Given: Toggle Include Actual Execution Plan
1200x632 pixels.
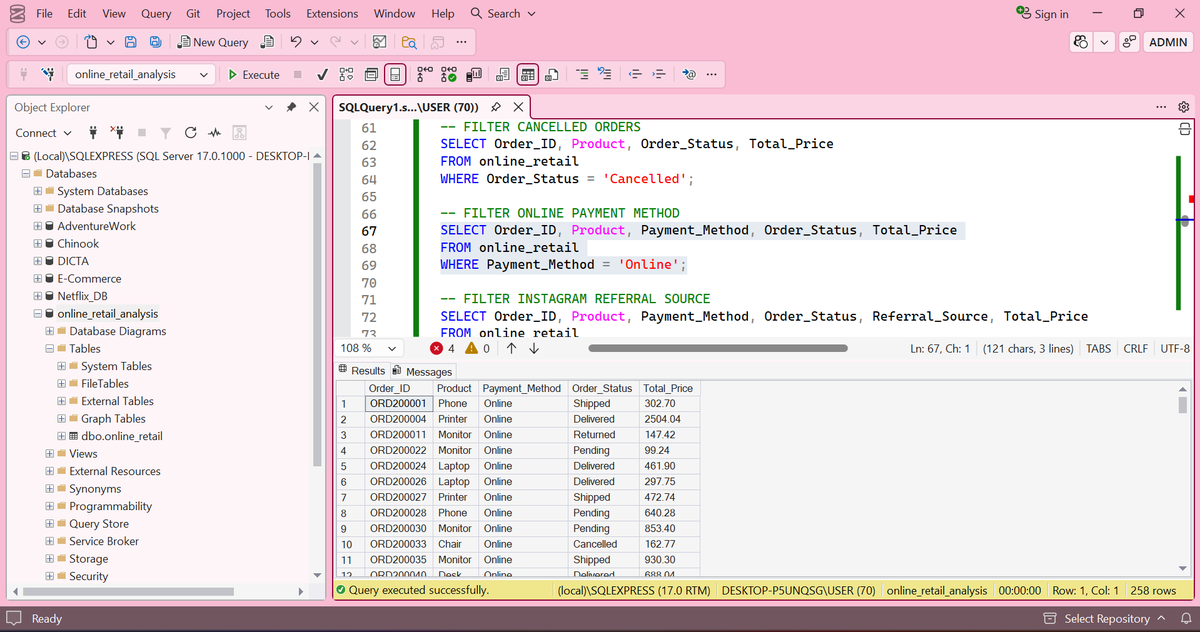Looking at the screenshot, I should click(x=424, y=74).
